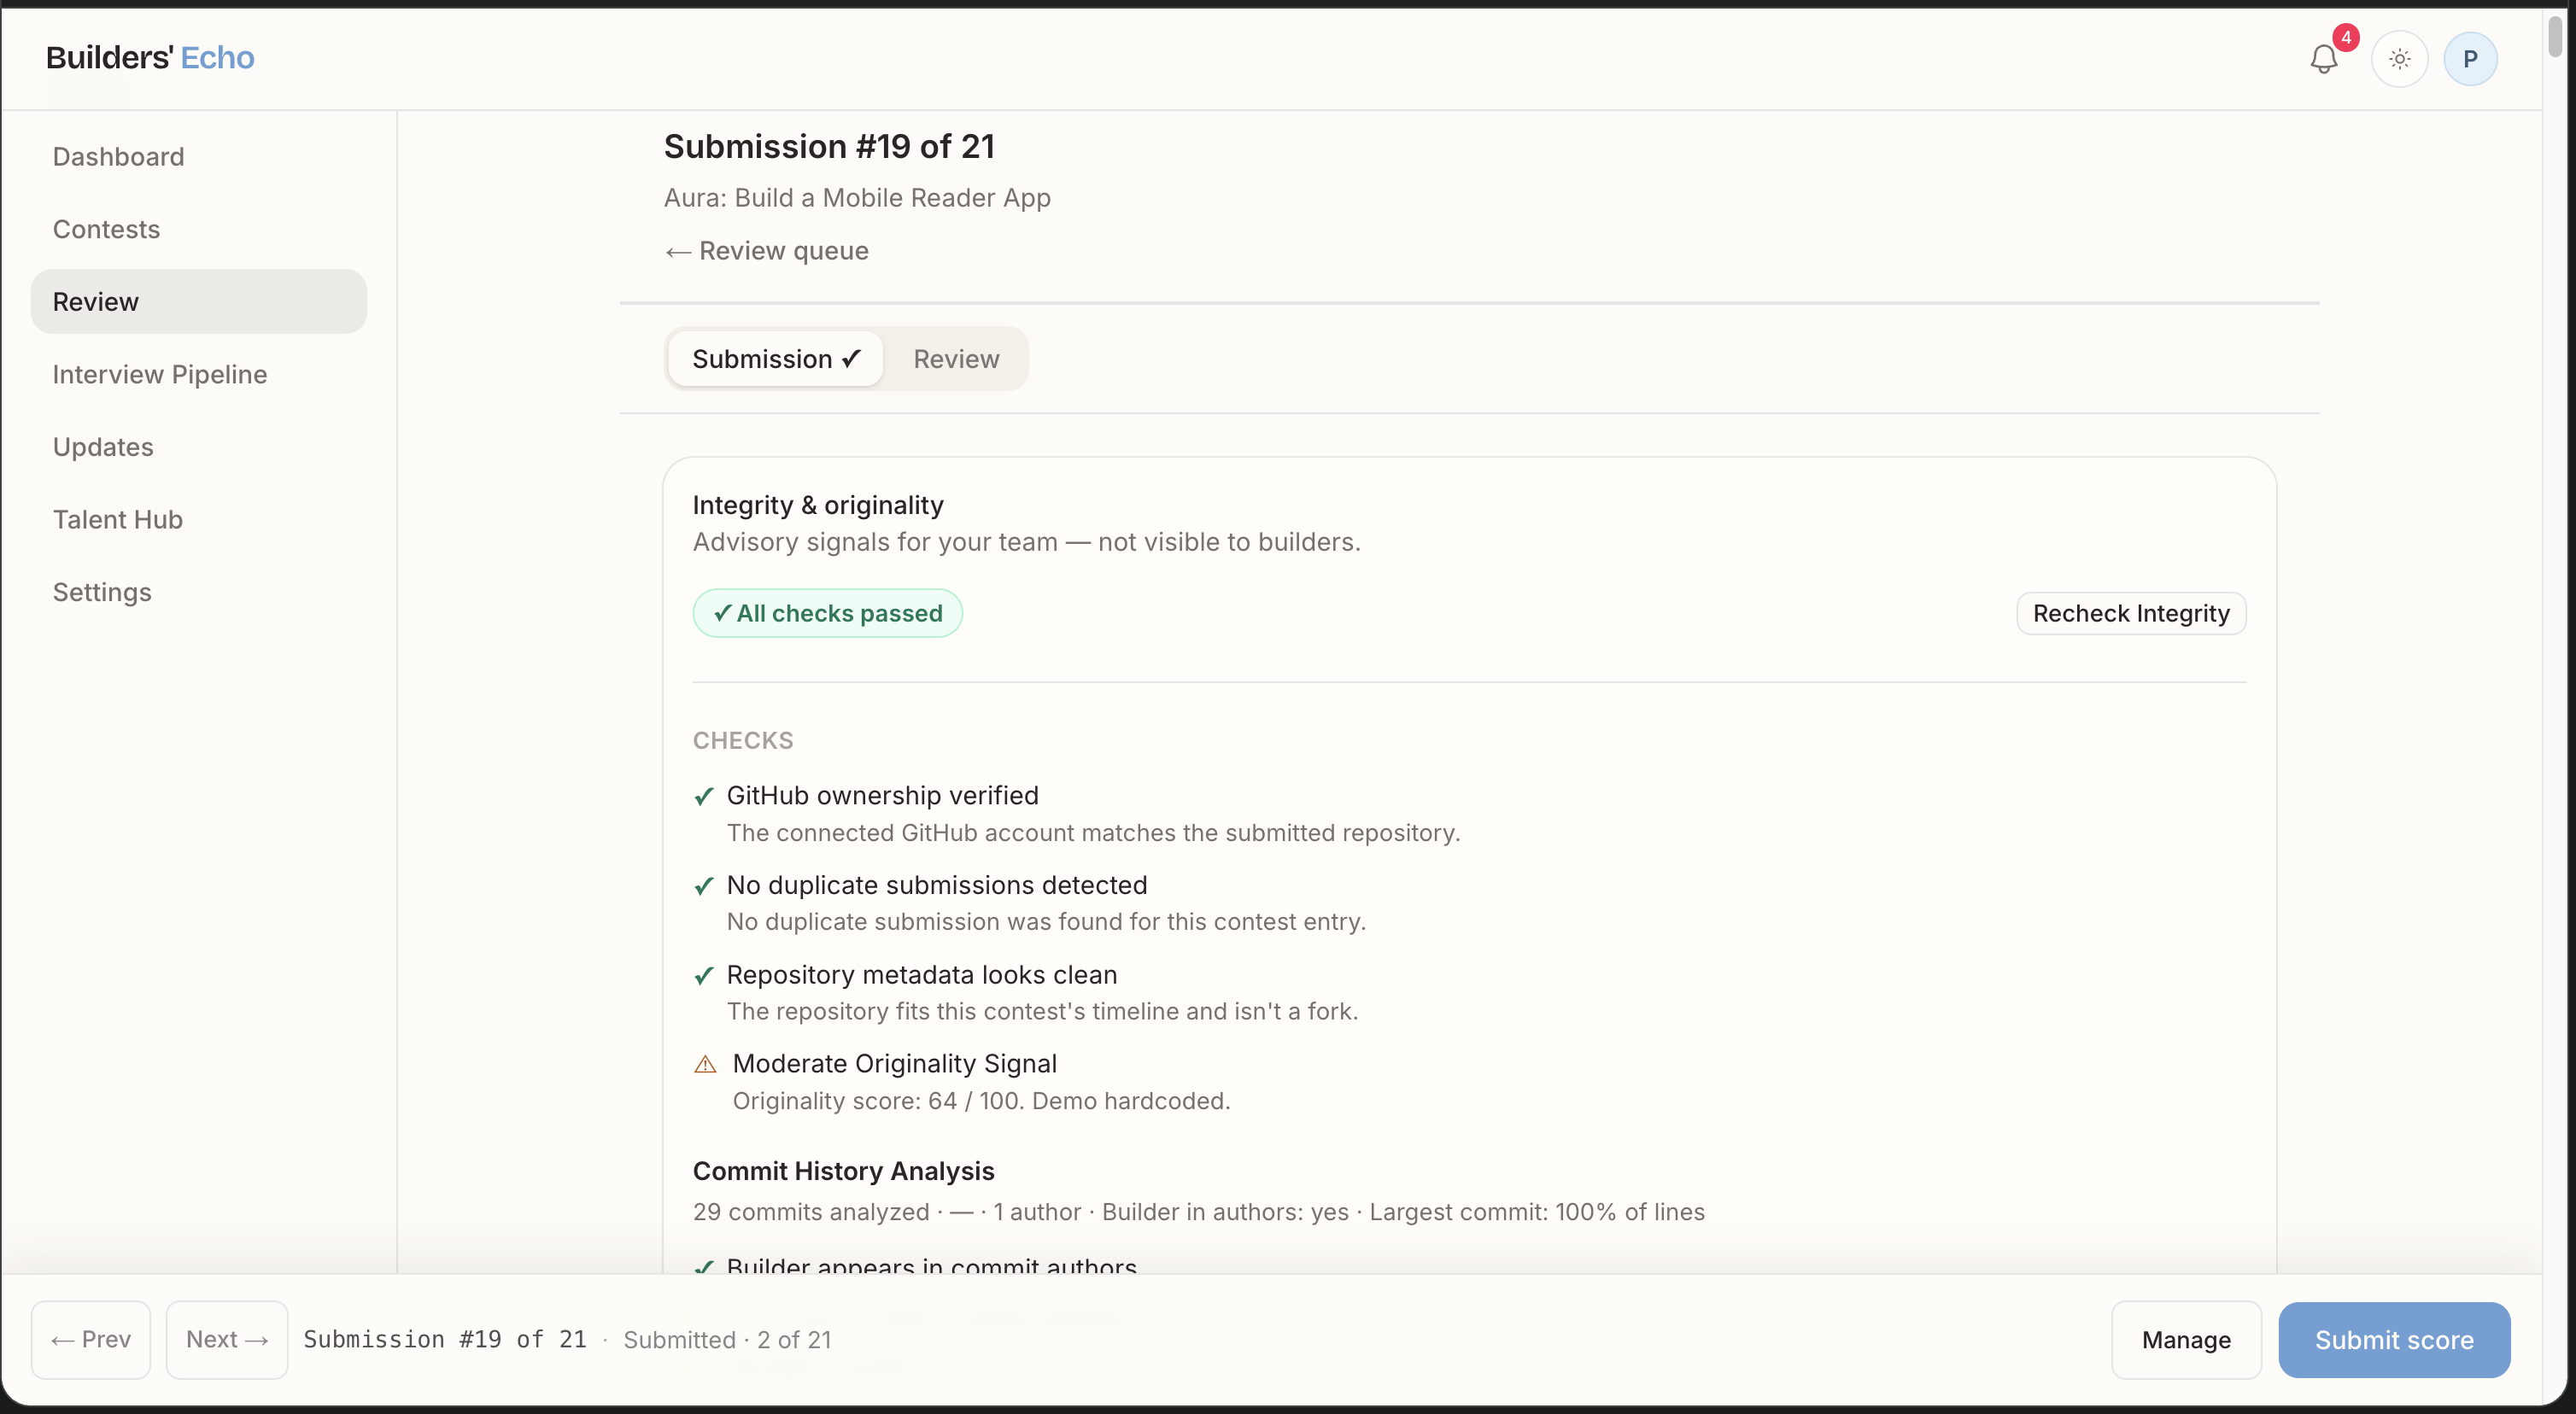Viewport: 2576px width, 1414px height.
Task: Go back to Review queue link
Action: point(766,251)
